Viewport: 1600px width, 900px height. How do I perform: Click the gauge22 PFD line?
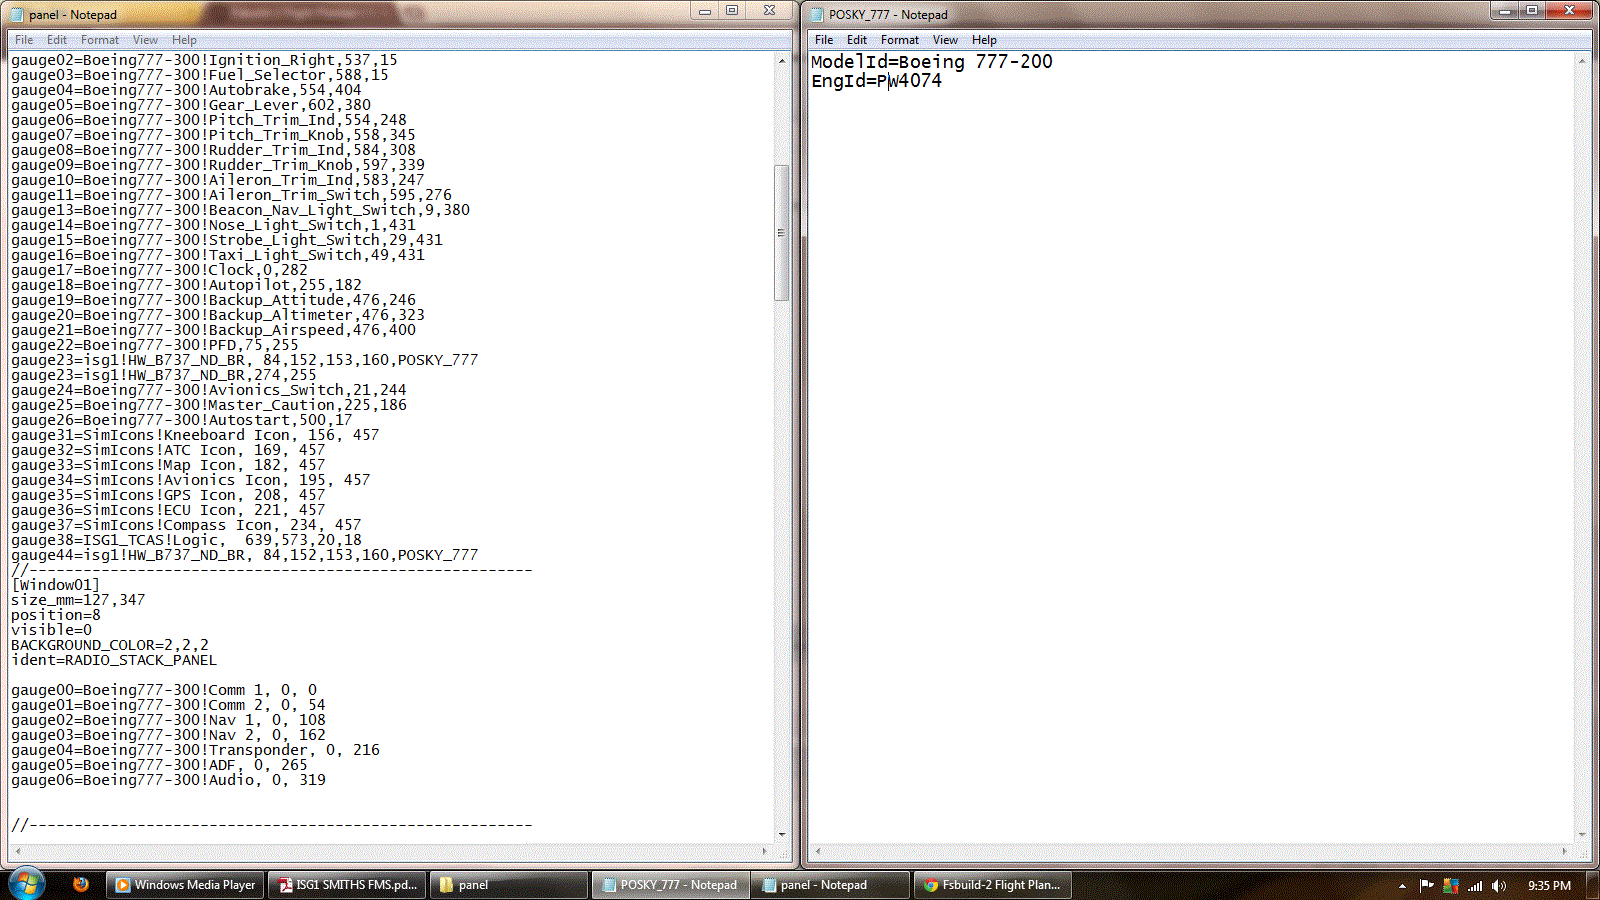click(x=155, y=345)
